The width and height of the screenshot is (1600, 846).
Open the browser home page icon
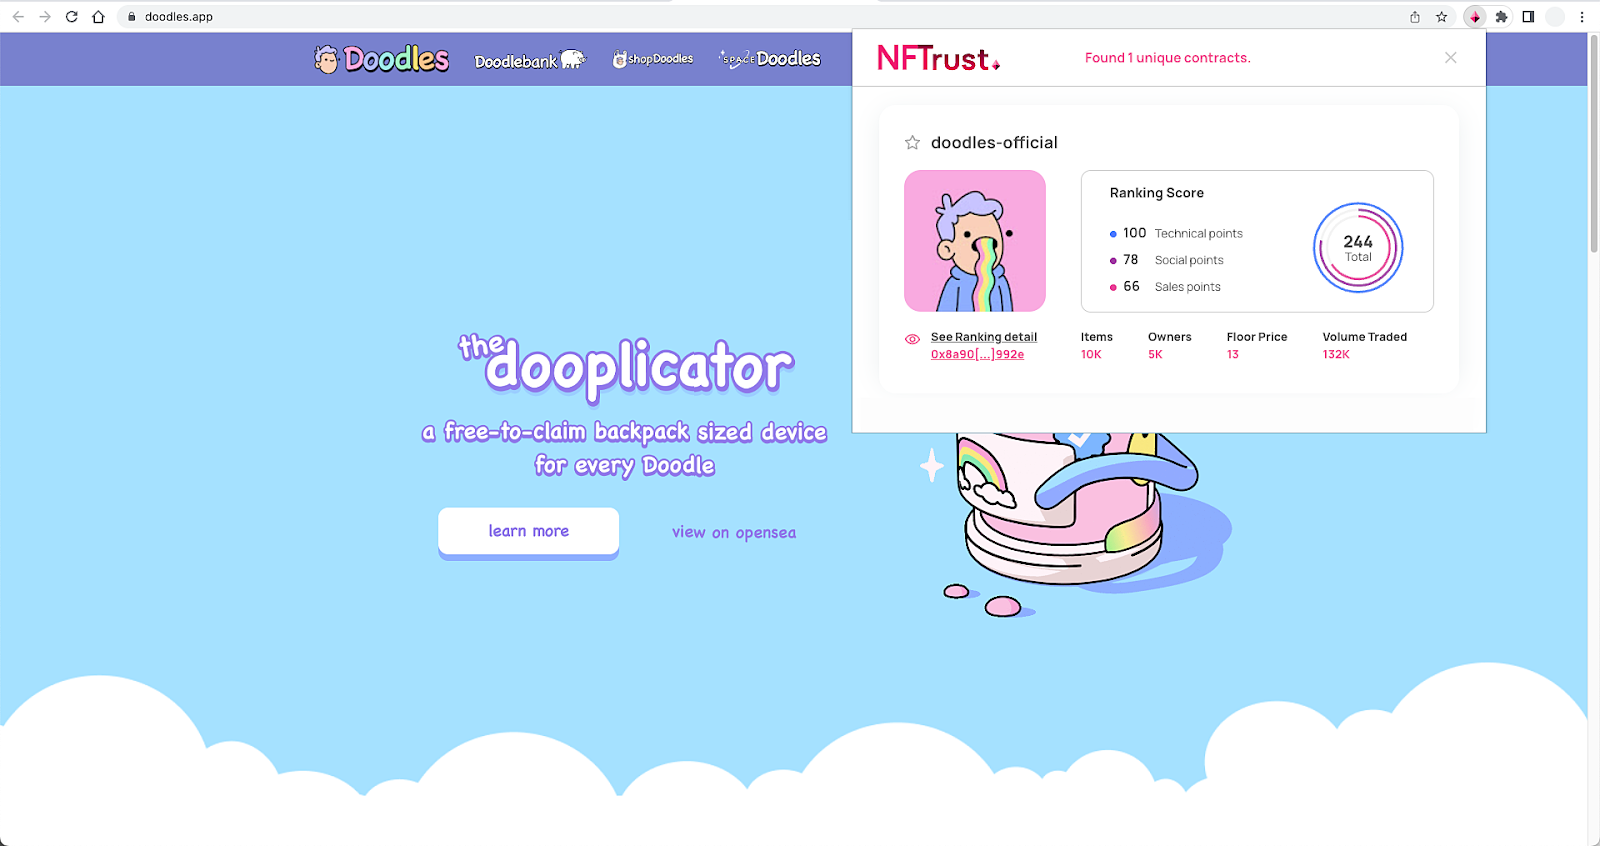point(98,17)
